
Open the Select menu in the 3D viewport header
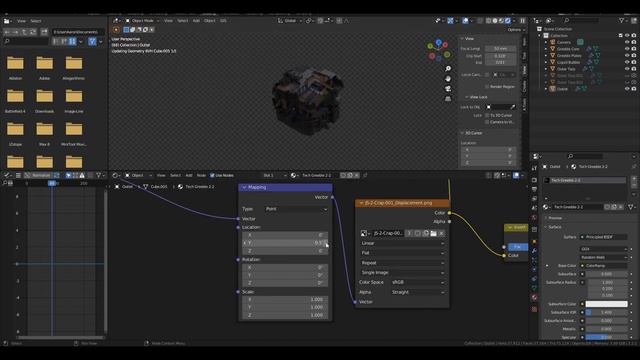tap(182, 21)
